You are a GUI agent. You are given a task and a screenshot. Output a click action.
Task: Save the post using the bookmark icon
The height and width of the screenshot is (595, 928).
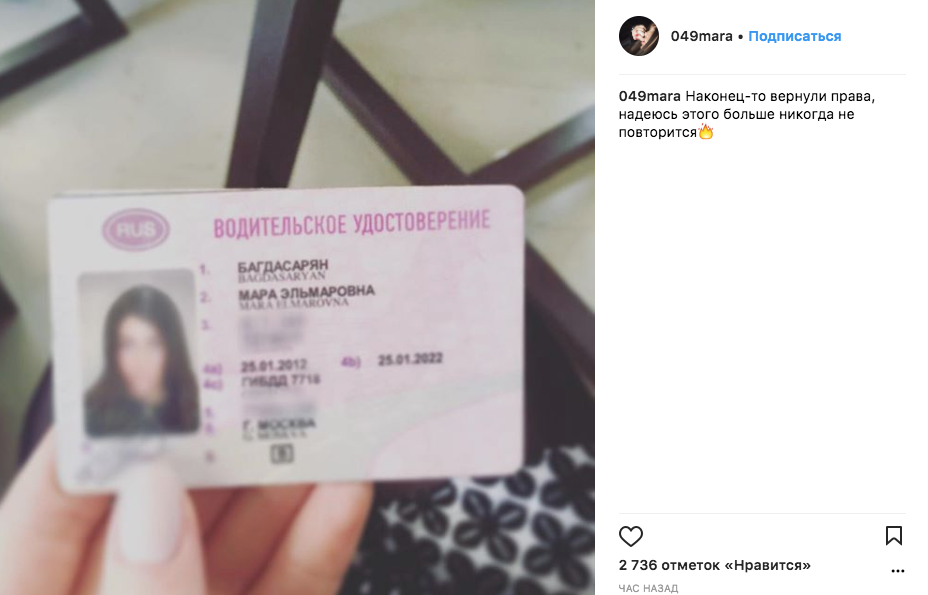[894, 535]
